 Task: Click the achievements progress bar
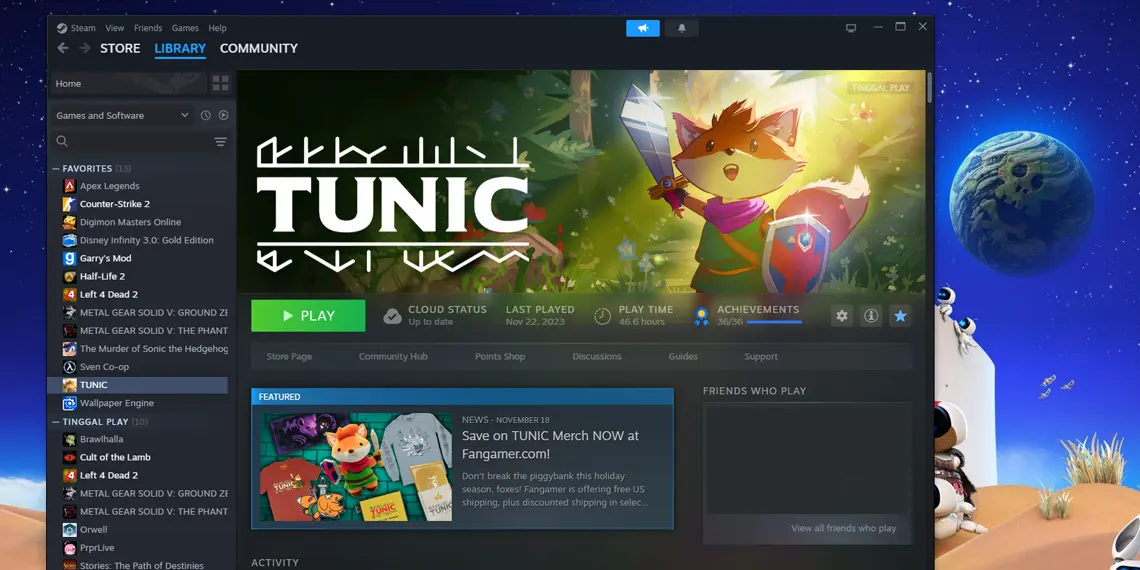click(774, 321)
